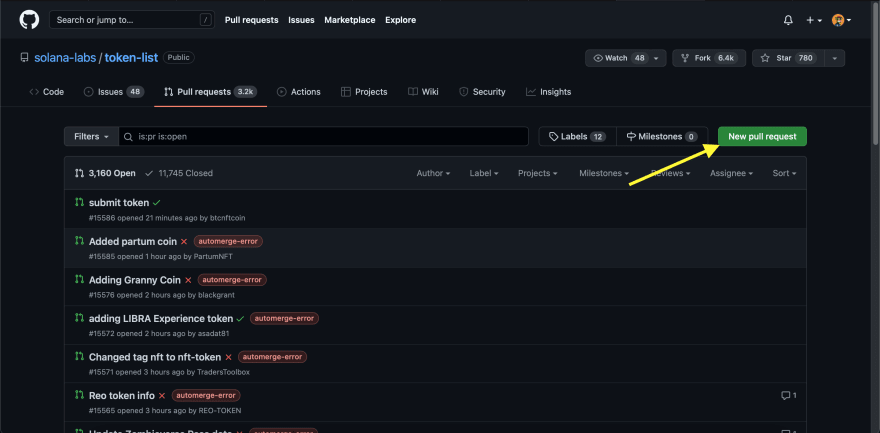
Task: Click the pull request icon for submit token
Action: pyautogui.click(x=80, y=202)
